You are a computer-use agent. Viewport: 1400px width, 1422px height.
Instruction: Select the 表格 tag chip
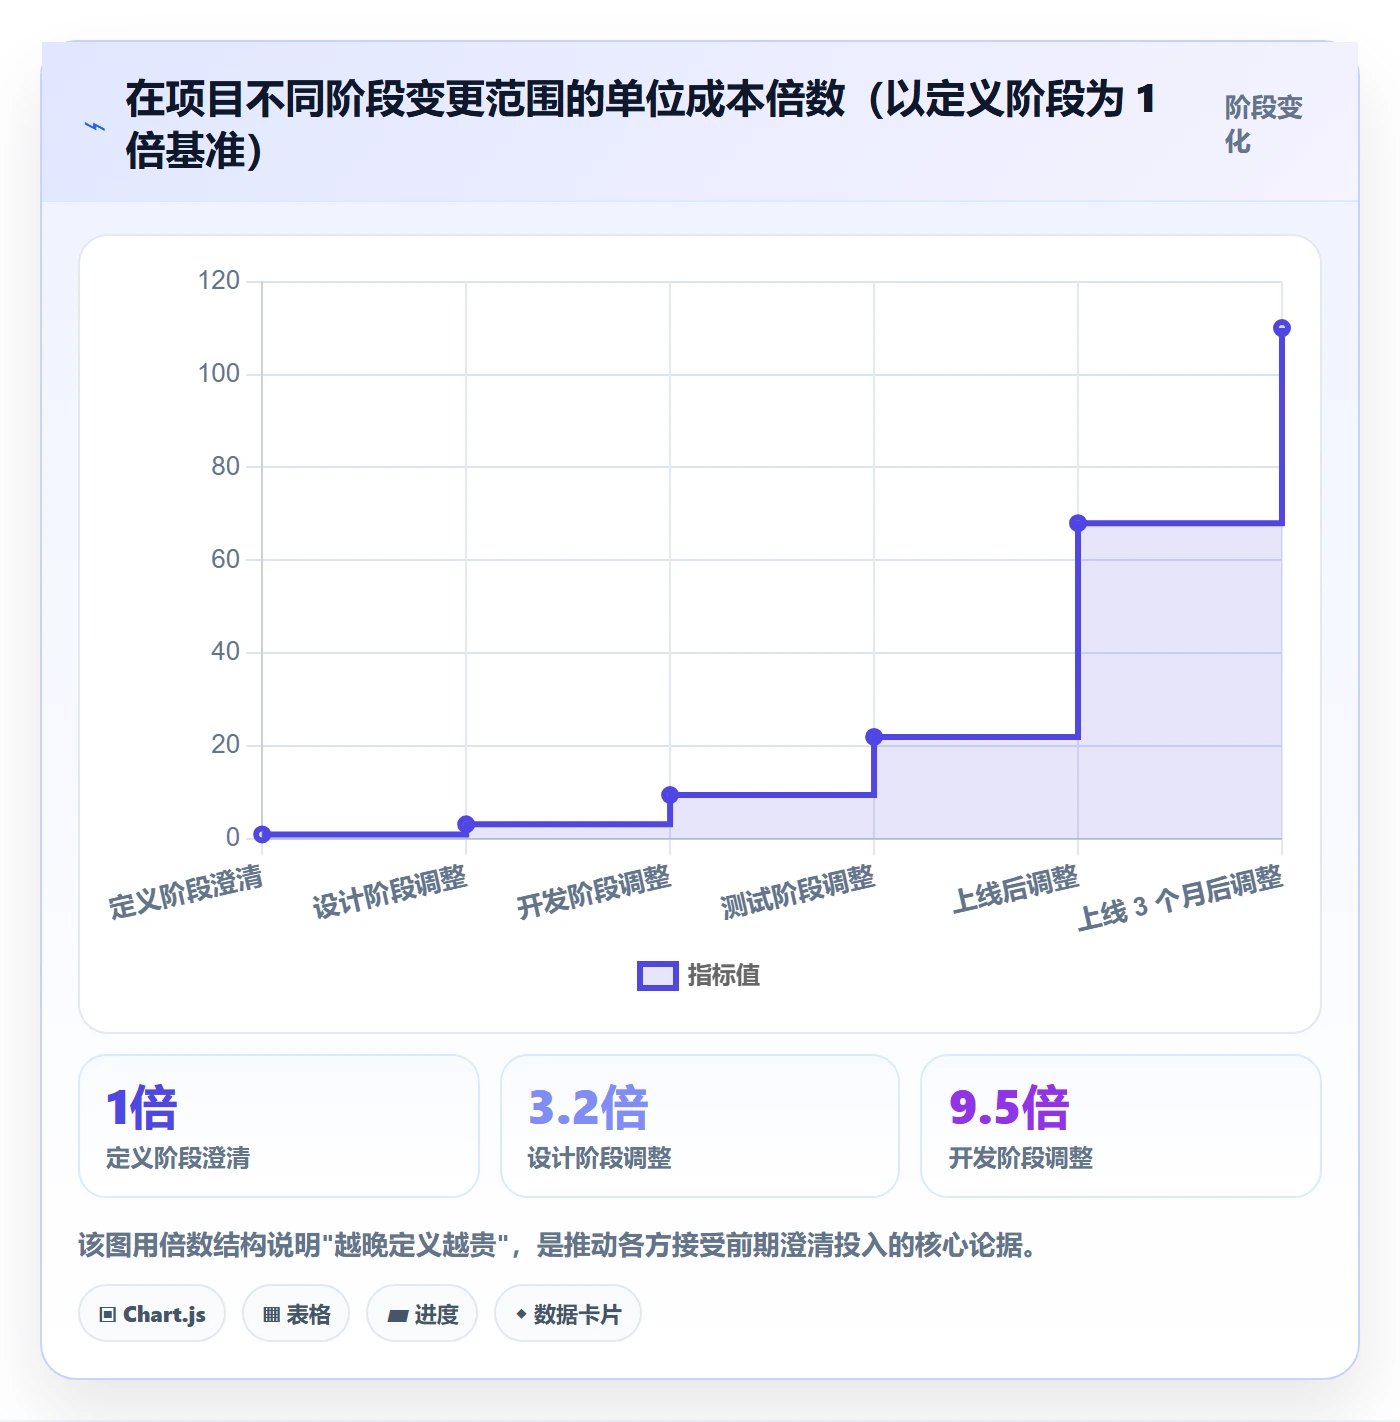[296, 1314]
